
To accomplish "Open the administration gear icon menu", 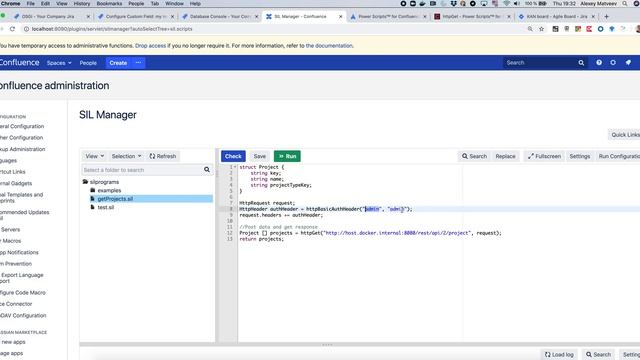I will click(x=613, y=63).
